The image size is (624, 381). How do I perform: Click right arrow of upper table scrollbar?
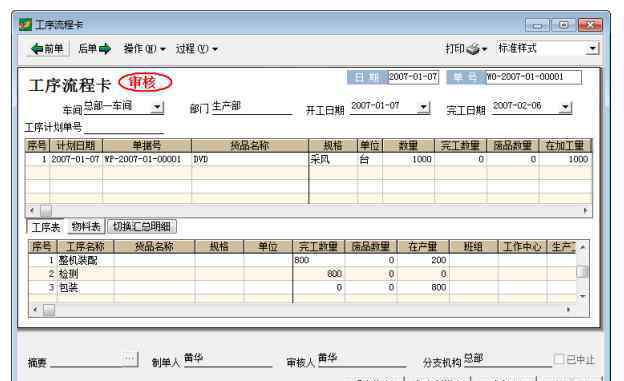tap(585, 211)
